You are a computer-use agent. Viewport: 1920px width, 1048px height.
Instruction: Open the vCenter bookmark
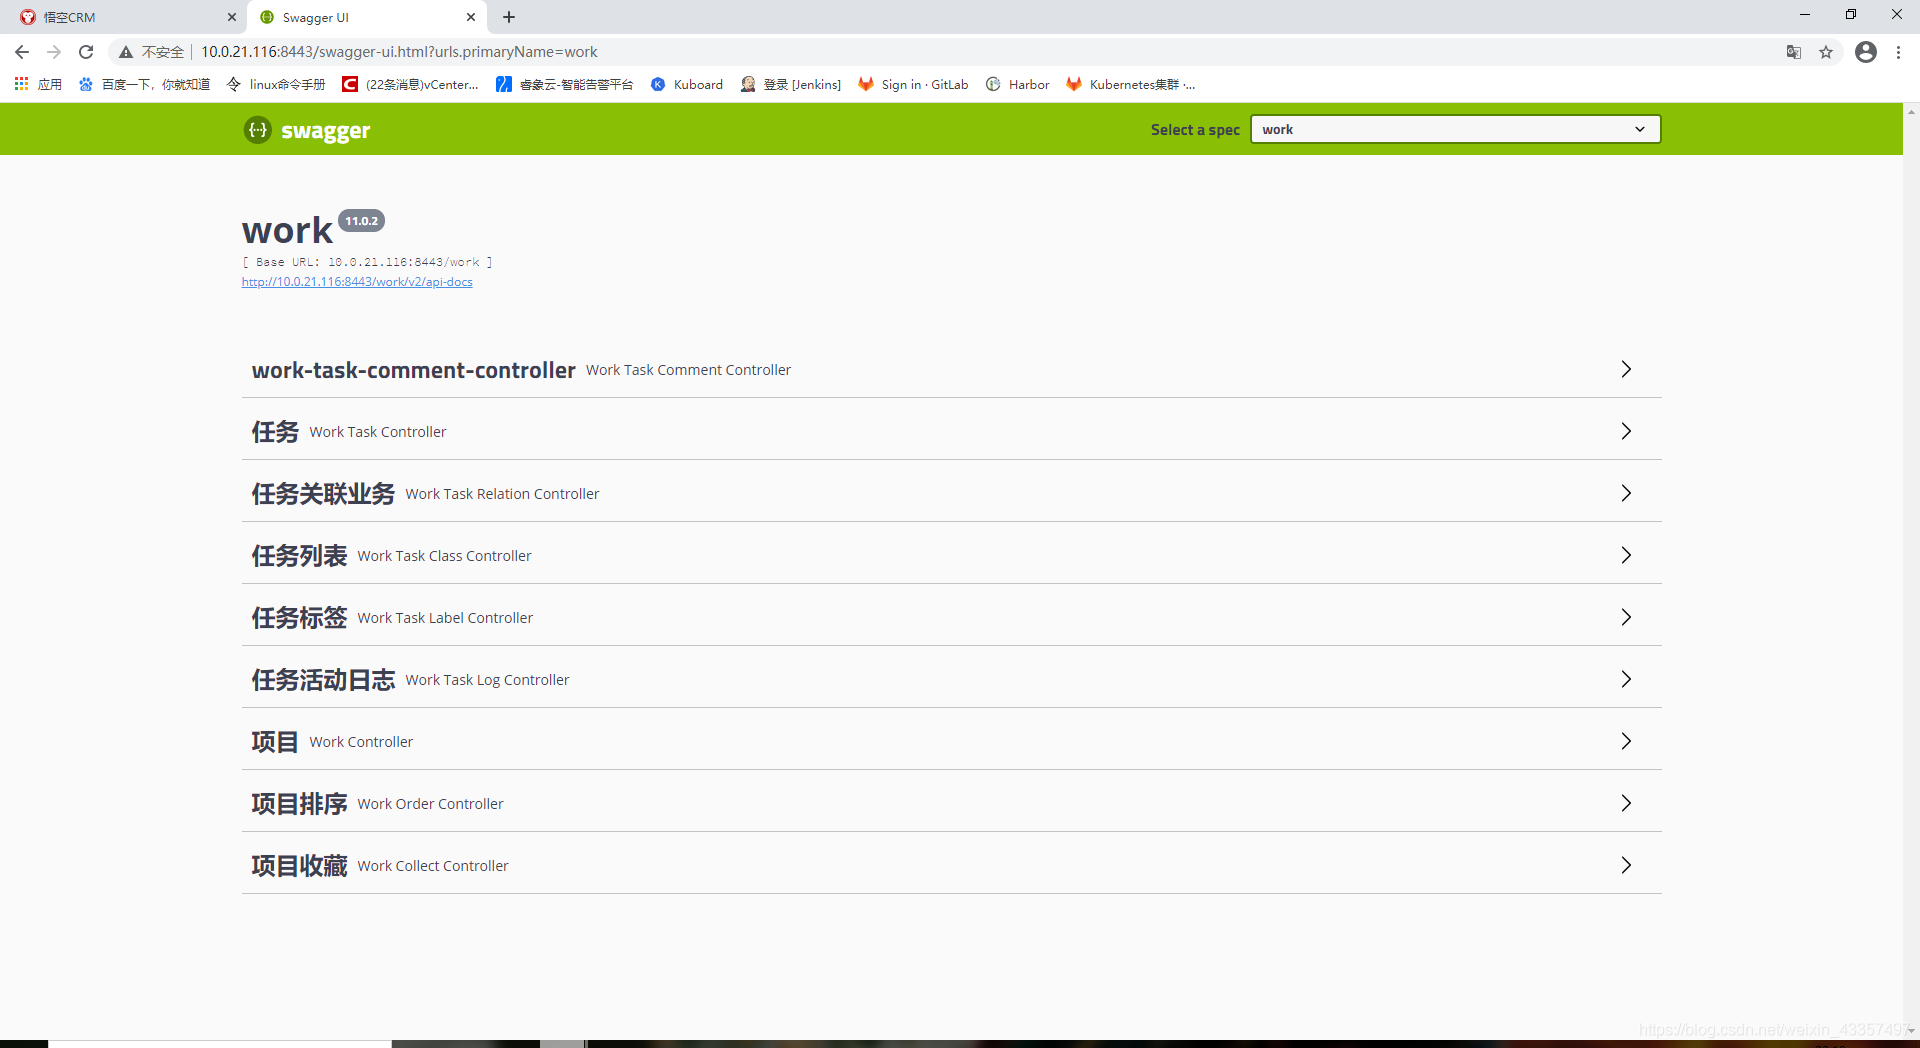coord(410,84)
